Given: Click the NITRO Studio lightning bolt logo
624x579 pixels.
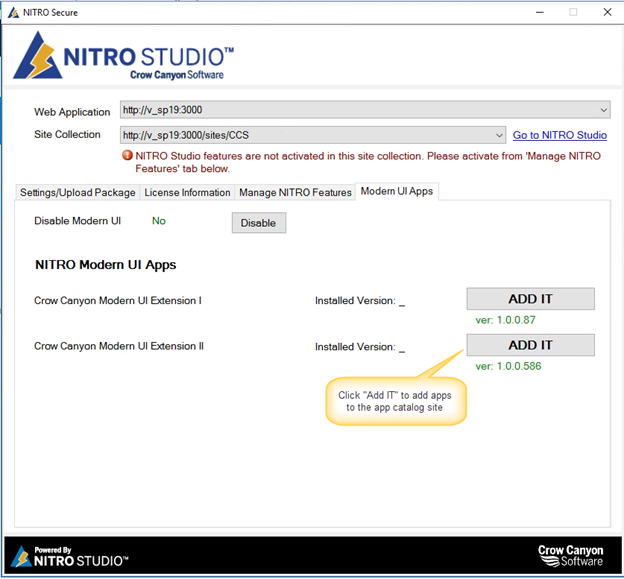Looking at the screenshot, I should (38, 56).
